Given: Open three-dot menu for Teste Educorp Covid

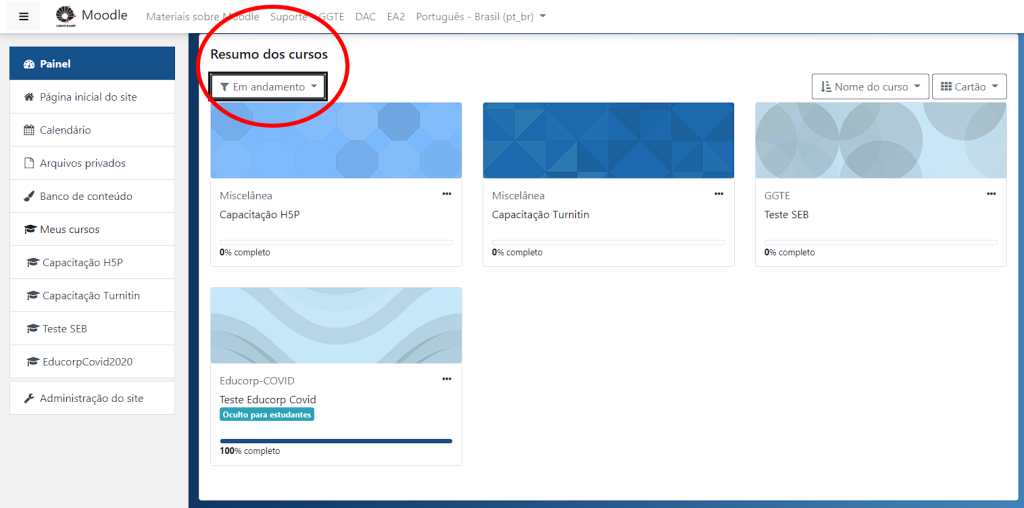Looking at the screenshot, I should (447, 379).
